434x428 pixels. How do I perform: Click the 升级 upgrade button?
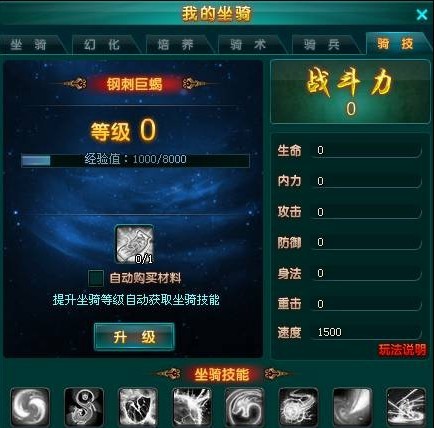pos(134,337)
